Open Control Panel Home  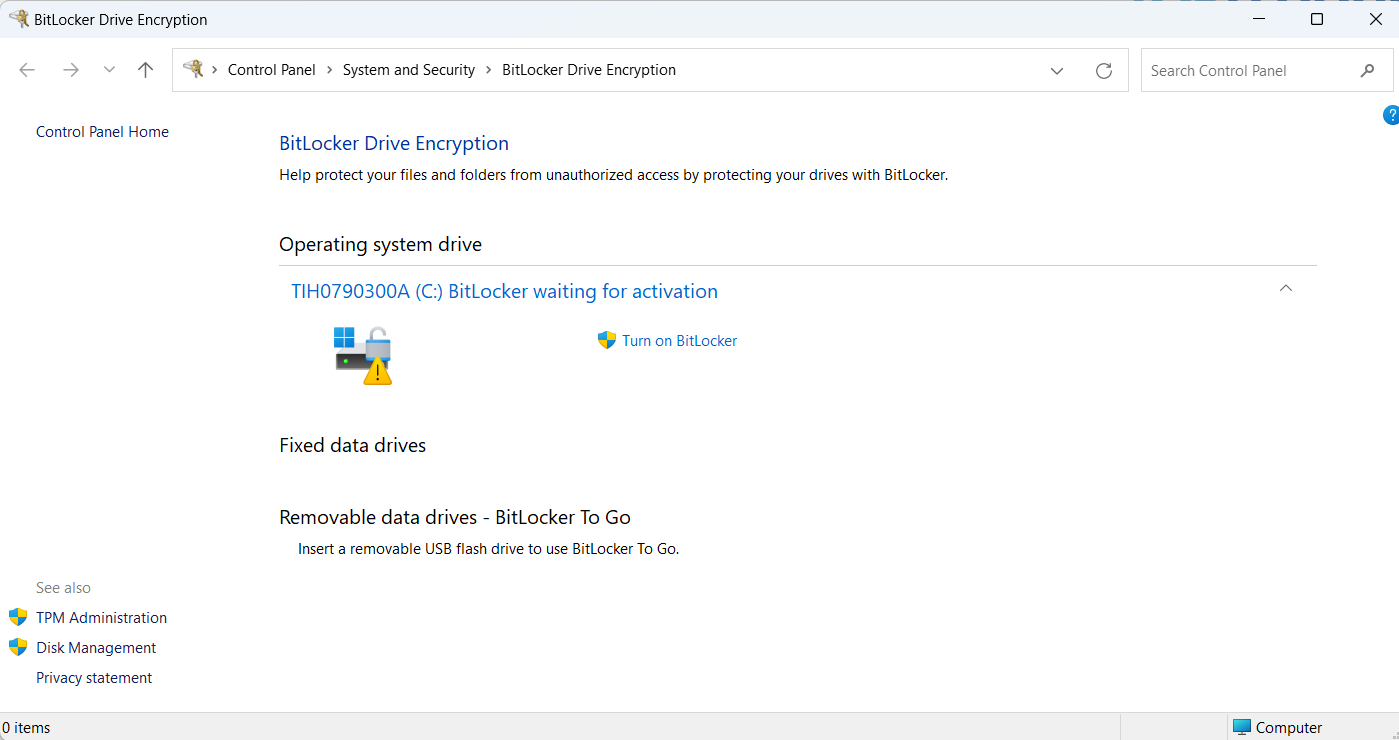click(102, 132)
